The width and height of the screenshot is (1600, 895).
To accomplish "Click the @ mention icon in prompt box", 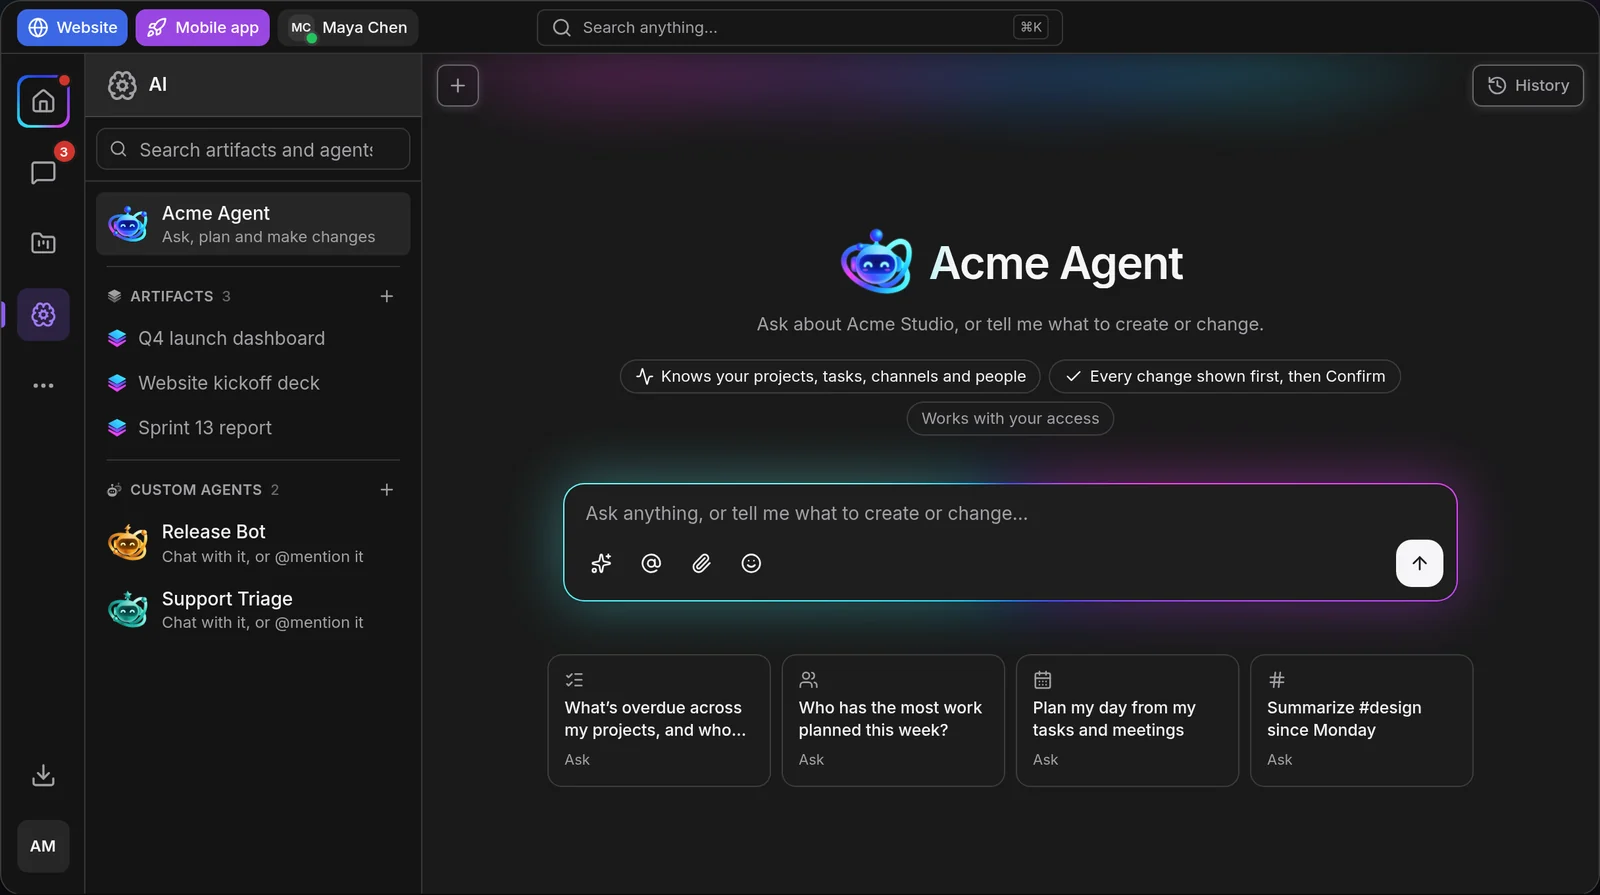I will [x=651, y=563].
